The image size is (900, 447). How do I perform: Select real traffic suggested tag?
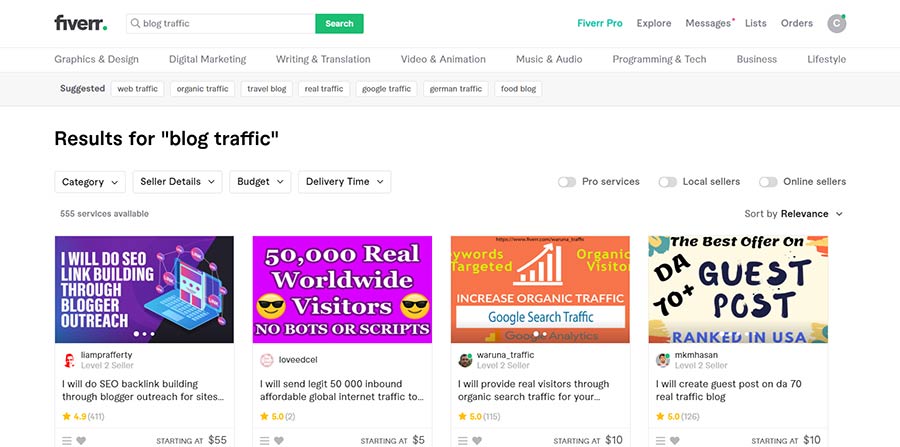click(x=324, y=89)
